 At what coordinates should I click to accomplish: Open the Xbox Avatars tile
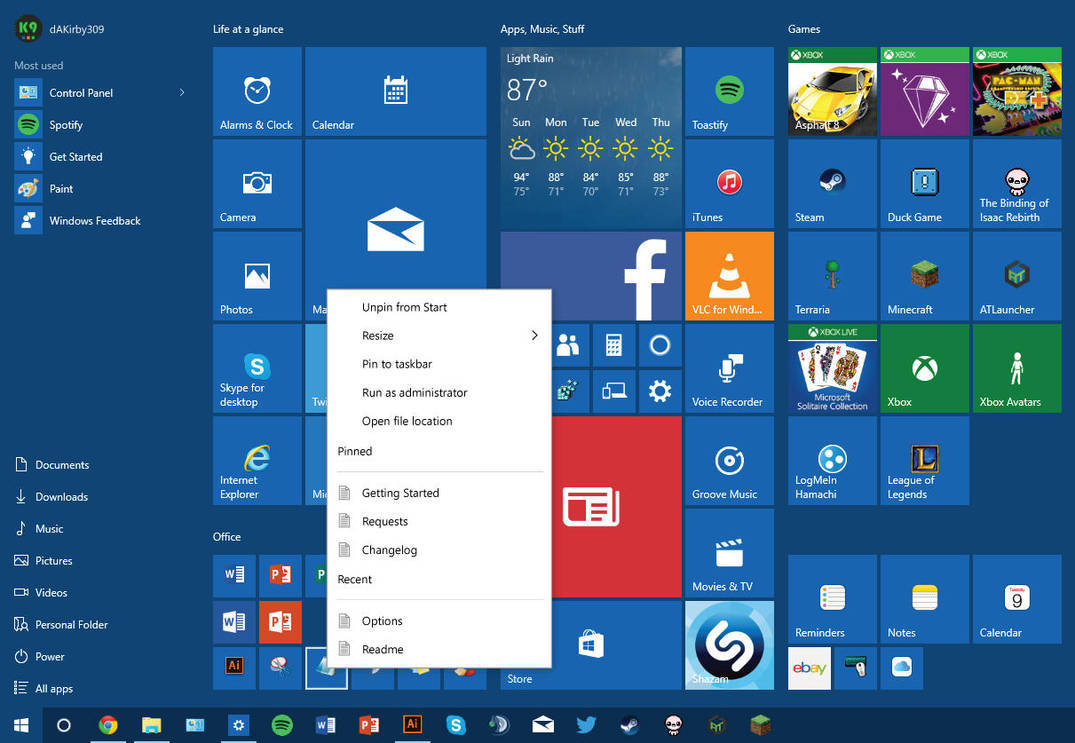tap(1017, 369)
